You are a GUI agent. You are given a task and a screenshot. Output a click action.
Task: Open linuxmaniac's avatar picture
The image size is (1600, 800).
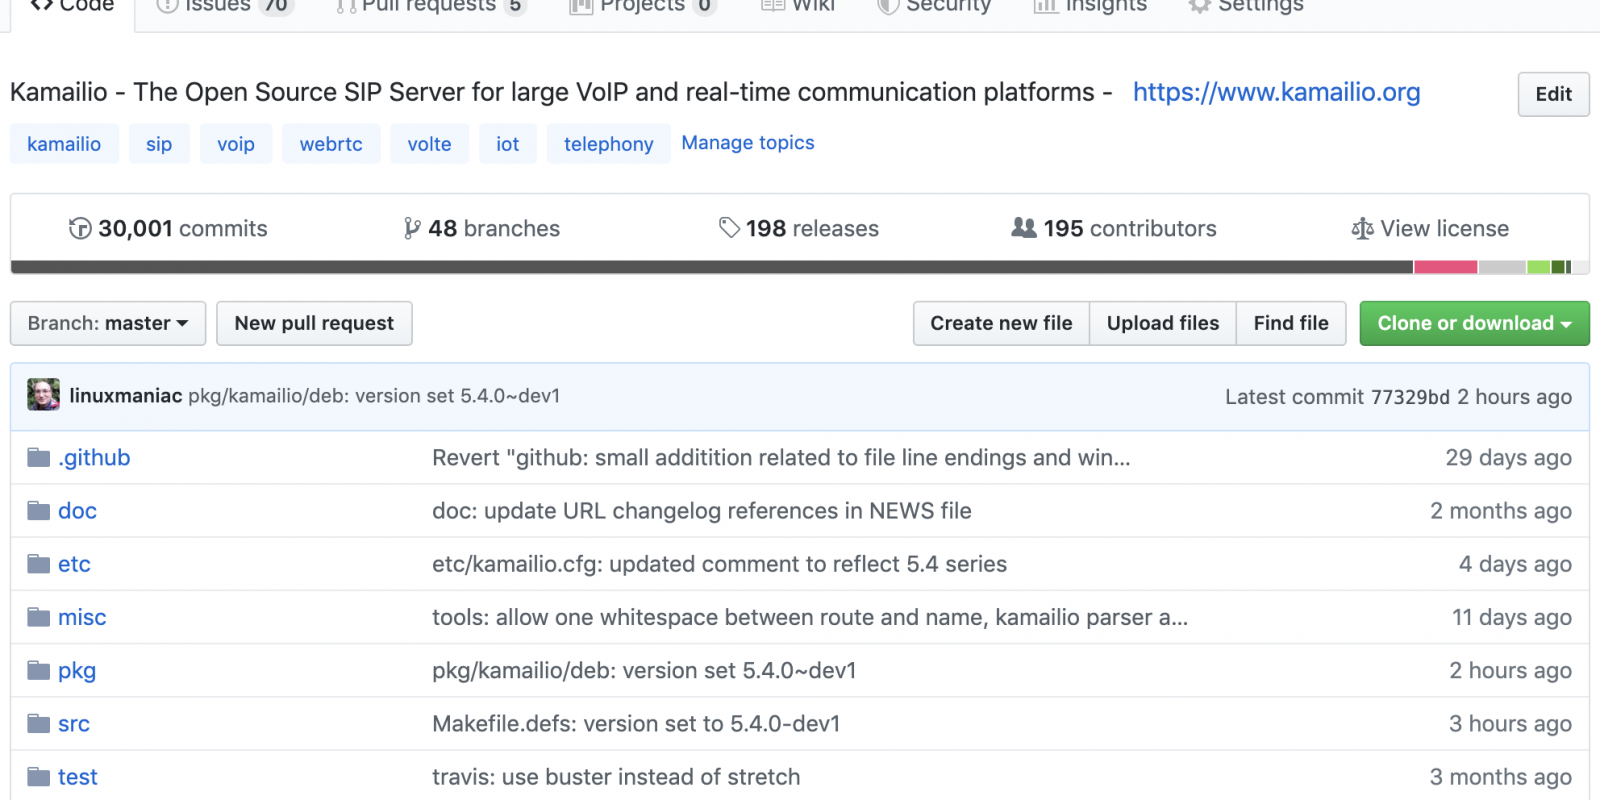coord(43,395)
